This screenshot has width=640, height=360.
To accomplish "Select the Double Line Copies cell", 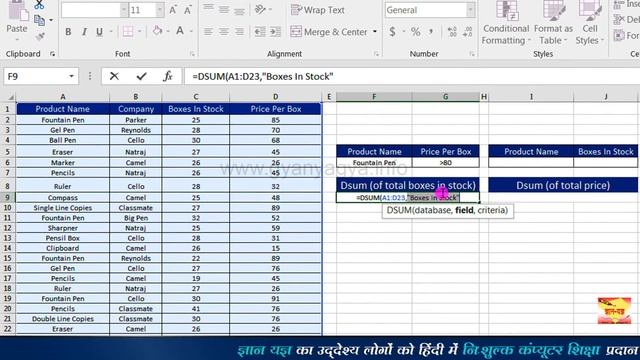I will 62,319.
